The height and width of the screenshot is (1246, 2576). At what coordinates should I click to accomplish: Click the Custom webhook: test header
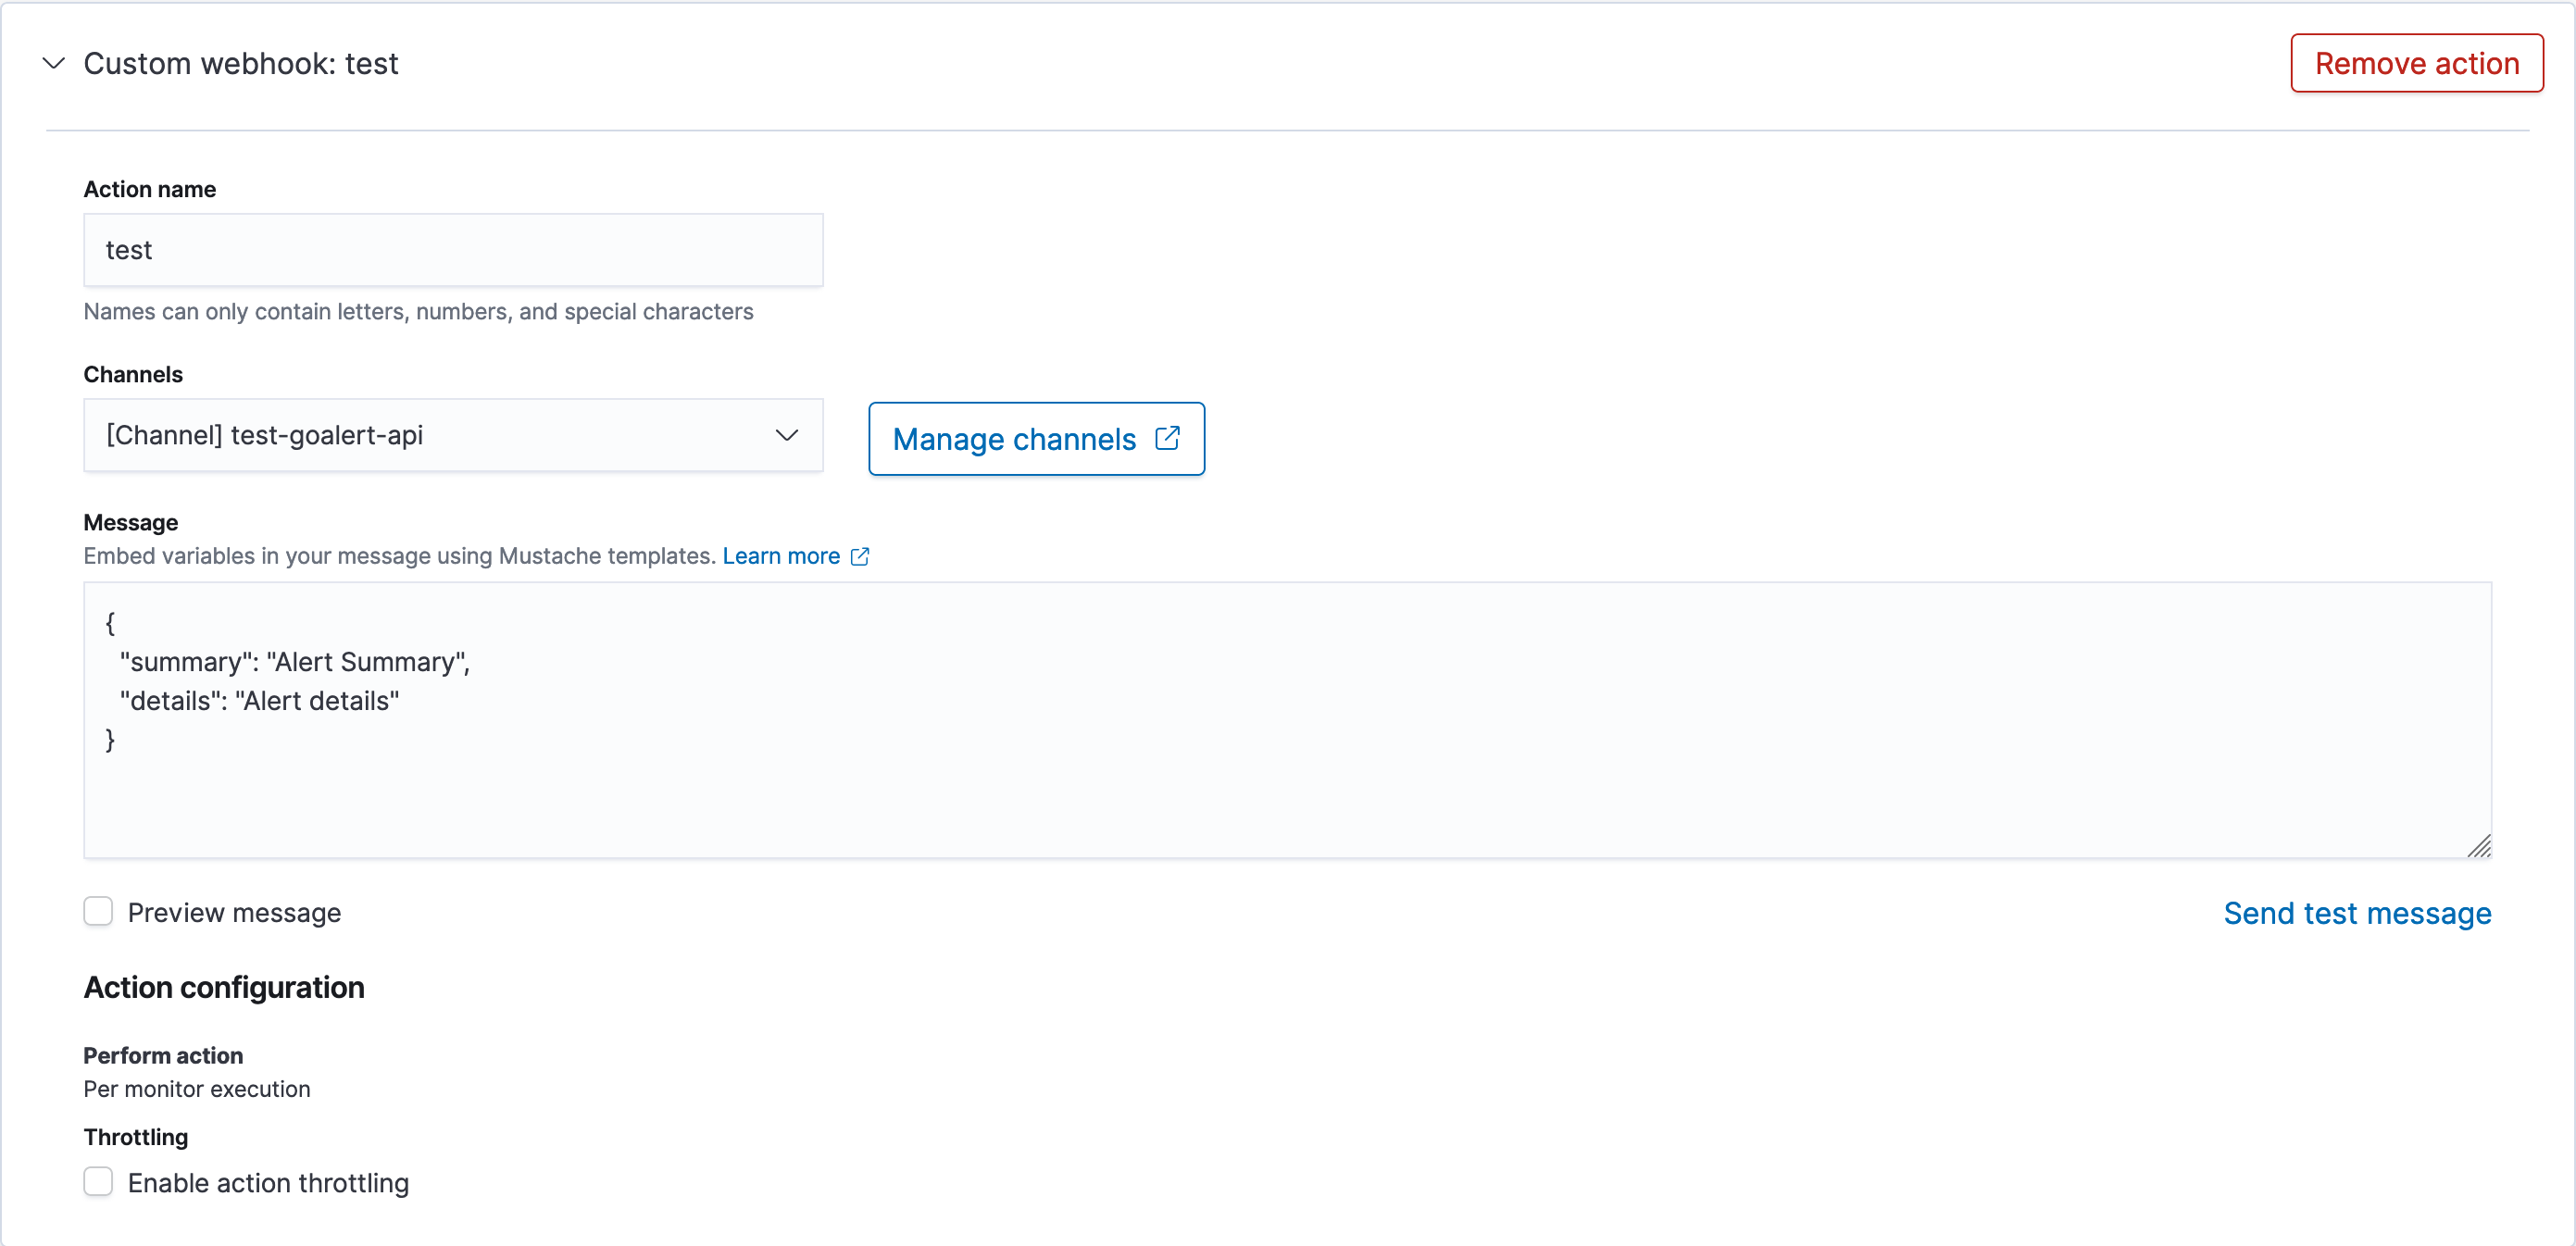coord(240,63)
